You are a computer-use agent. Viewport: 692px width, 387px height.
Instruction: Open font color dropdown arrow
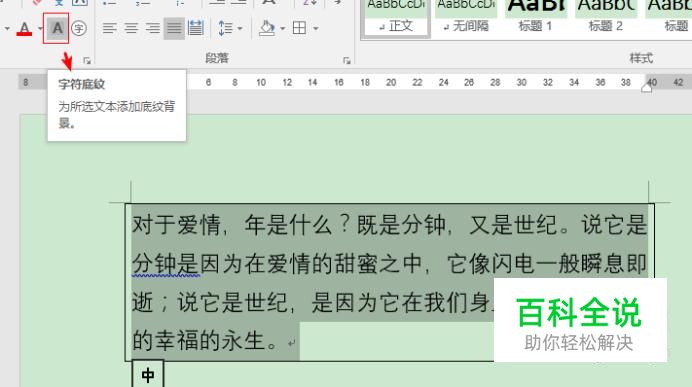click(x=40, y=29)
